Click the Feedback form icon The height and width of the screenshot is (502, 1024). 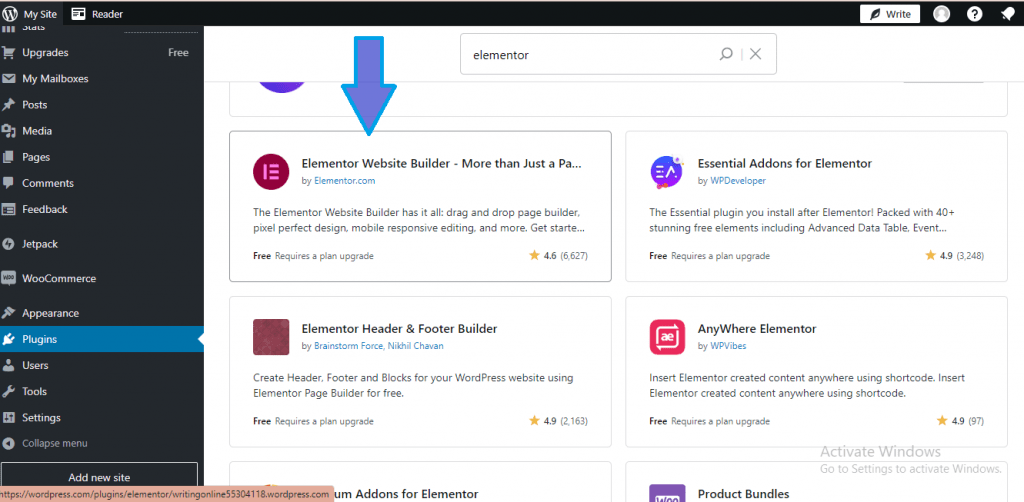coord(8,210)
